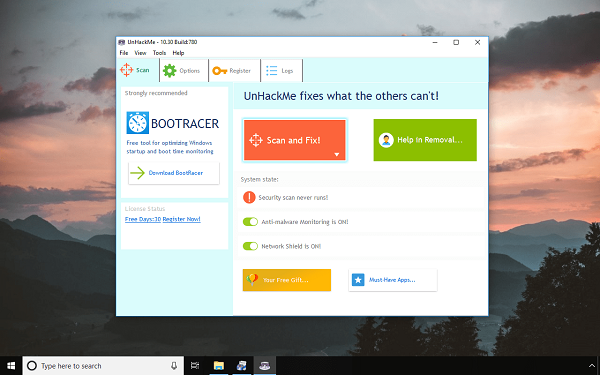
Task: Click the crosshair Scan tab icon
Action: point(126,70)
